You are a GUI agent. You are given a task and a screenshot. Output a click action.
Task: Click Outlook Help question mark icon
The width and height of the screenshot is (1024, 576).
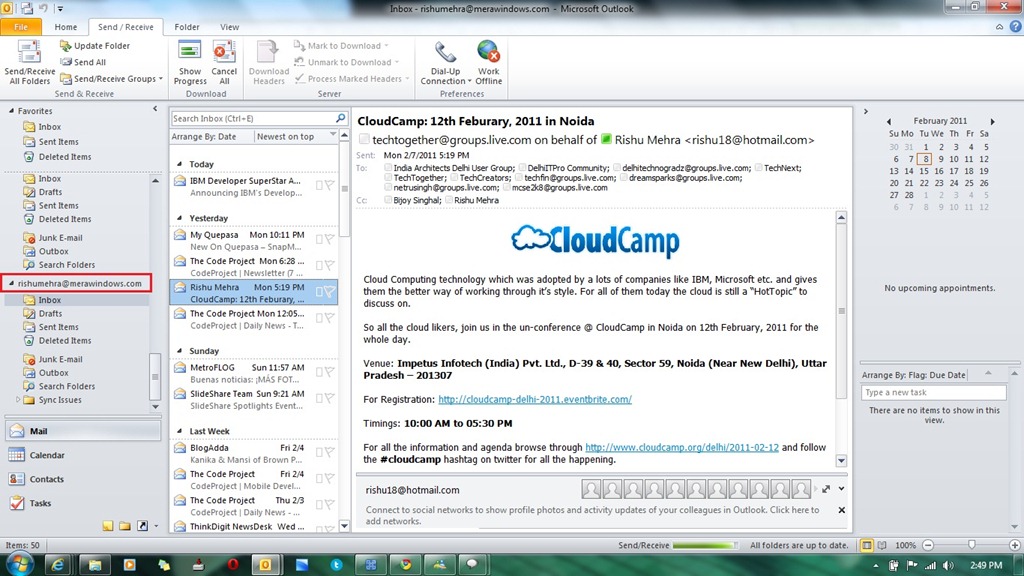point(1016,27)
